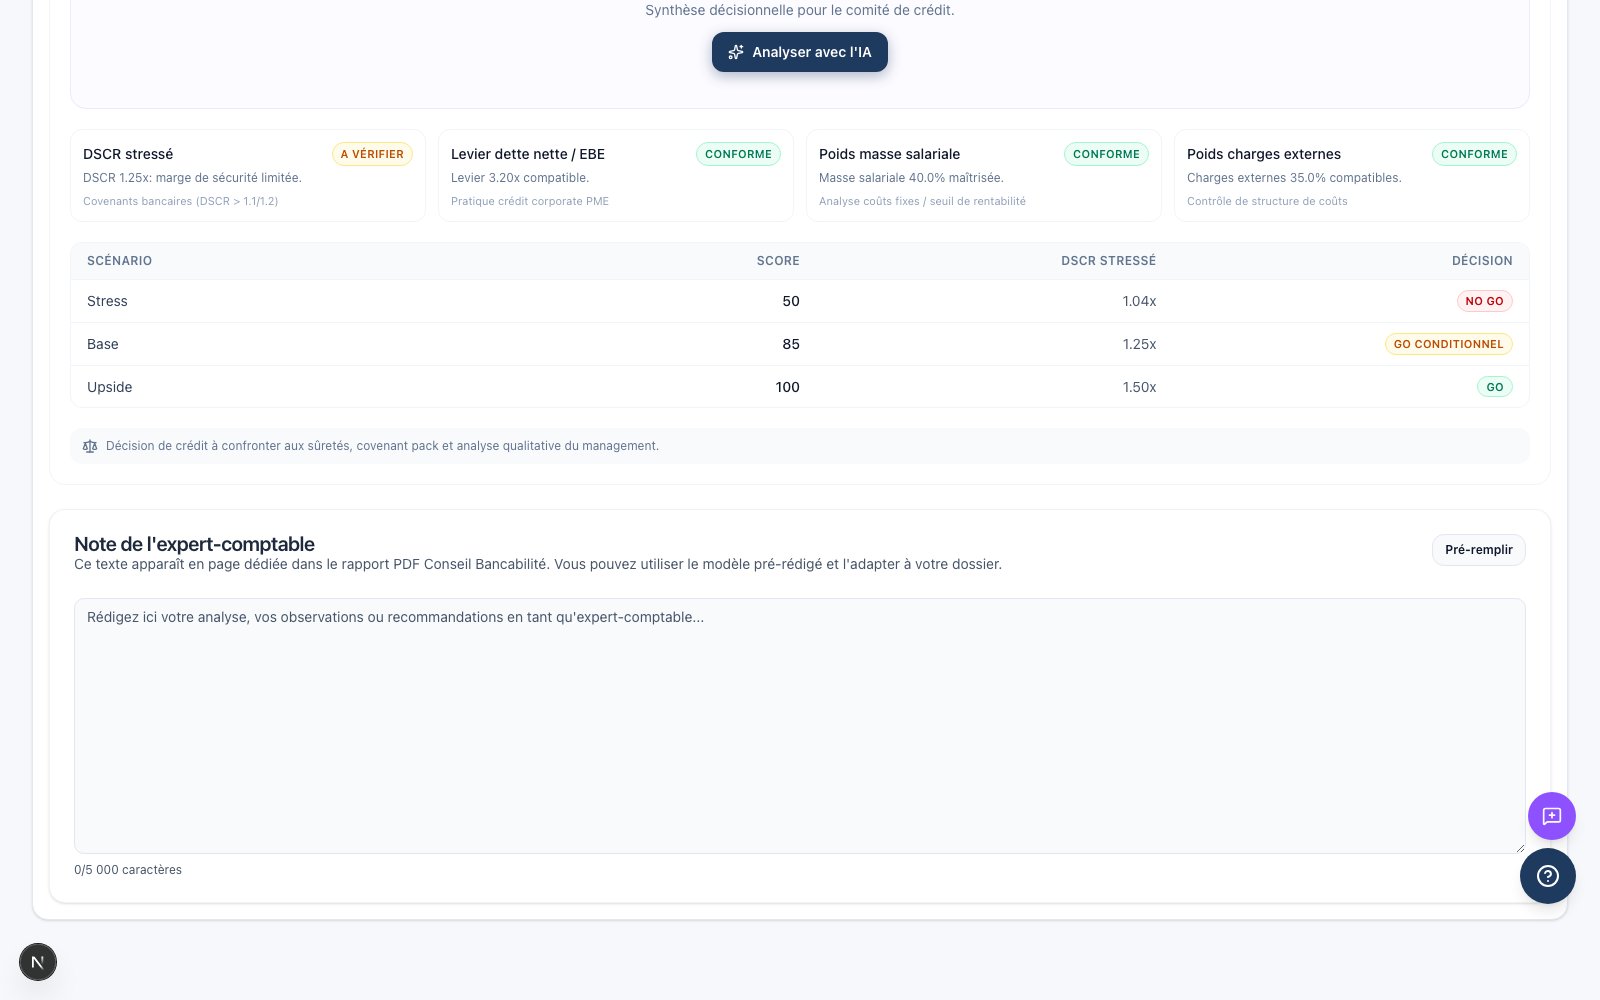Click 'Pratique crédit corporate PME' text
The width and height of the screenshot is (1600, 1000).
coord(530,201)
